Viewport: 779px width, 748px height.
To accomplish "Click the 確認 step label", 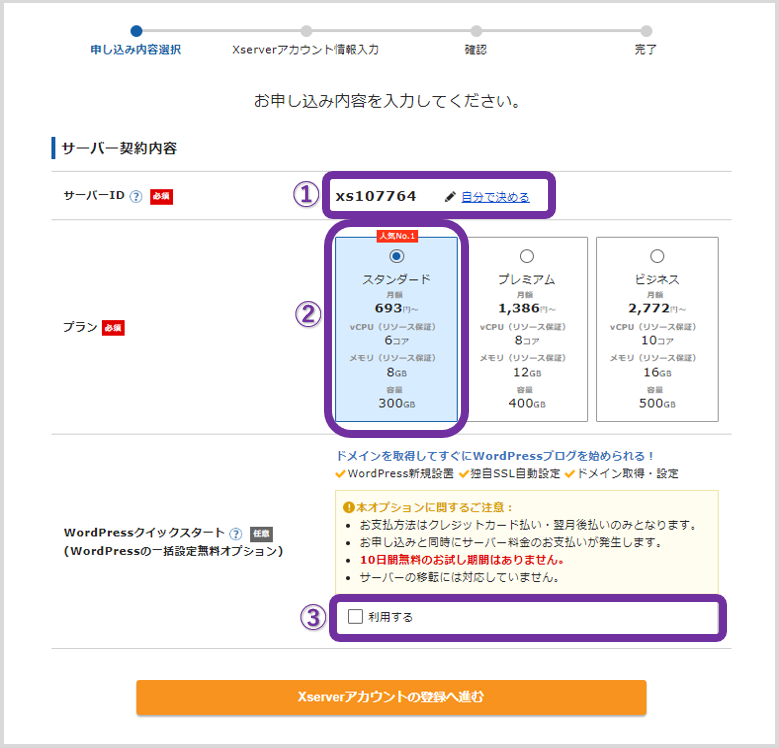I will click(x=475, y=50).
